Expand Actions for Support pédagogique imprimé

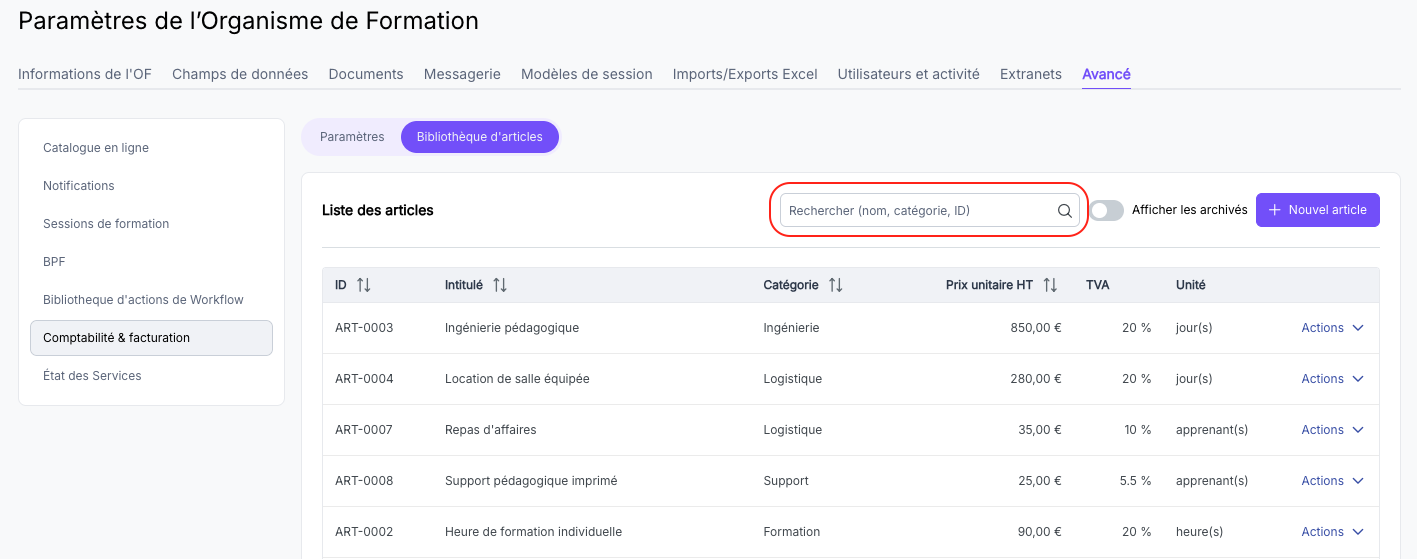click(x=1332, y=481)
